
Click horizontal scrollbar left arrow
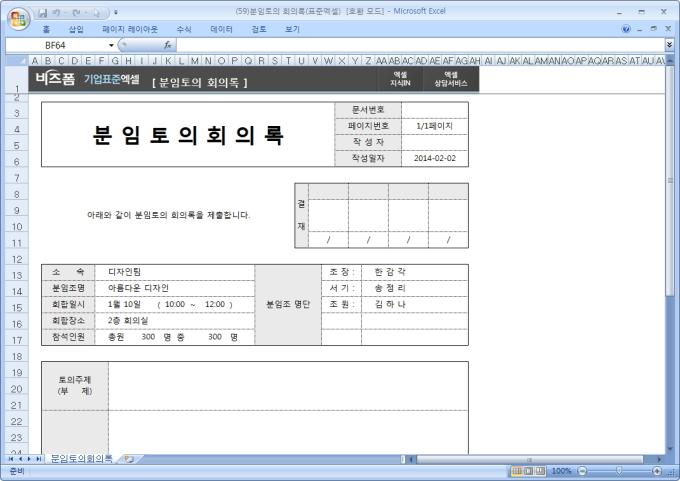[x=411, y=459]
